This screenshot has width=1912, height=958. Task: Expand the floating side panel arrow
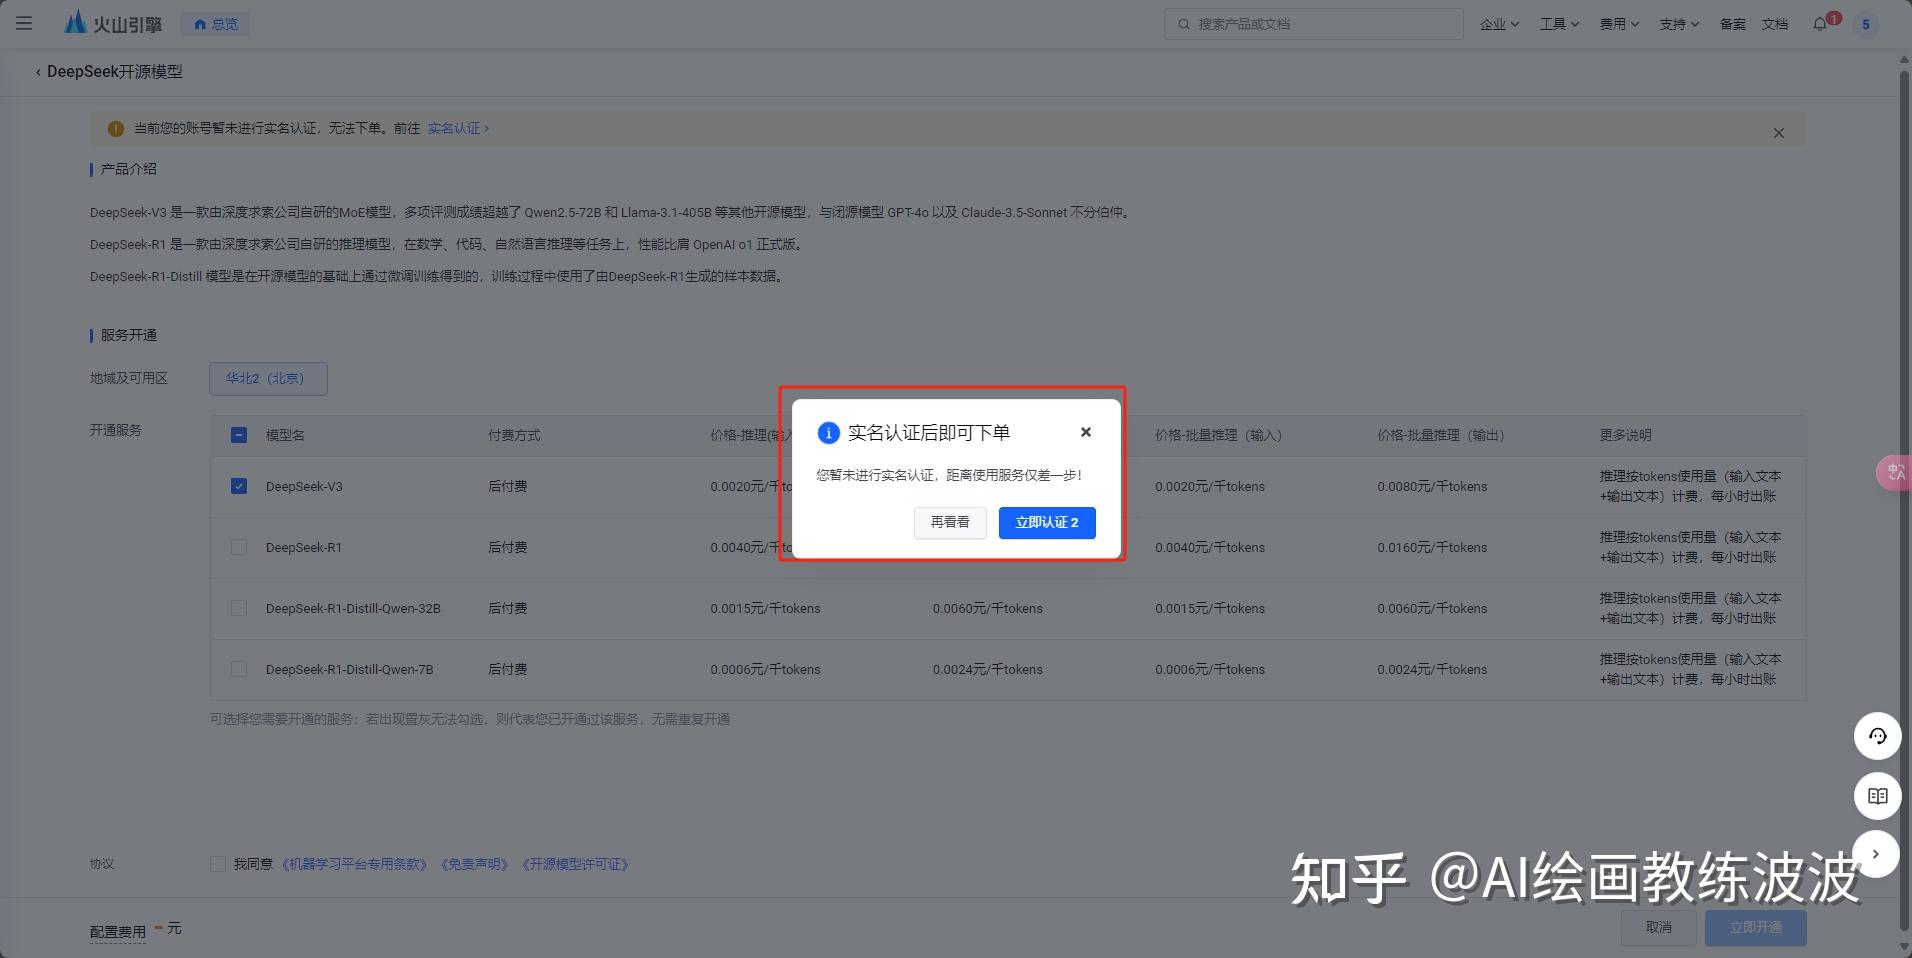(x=1876, y=854)
